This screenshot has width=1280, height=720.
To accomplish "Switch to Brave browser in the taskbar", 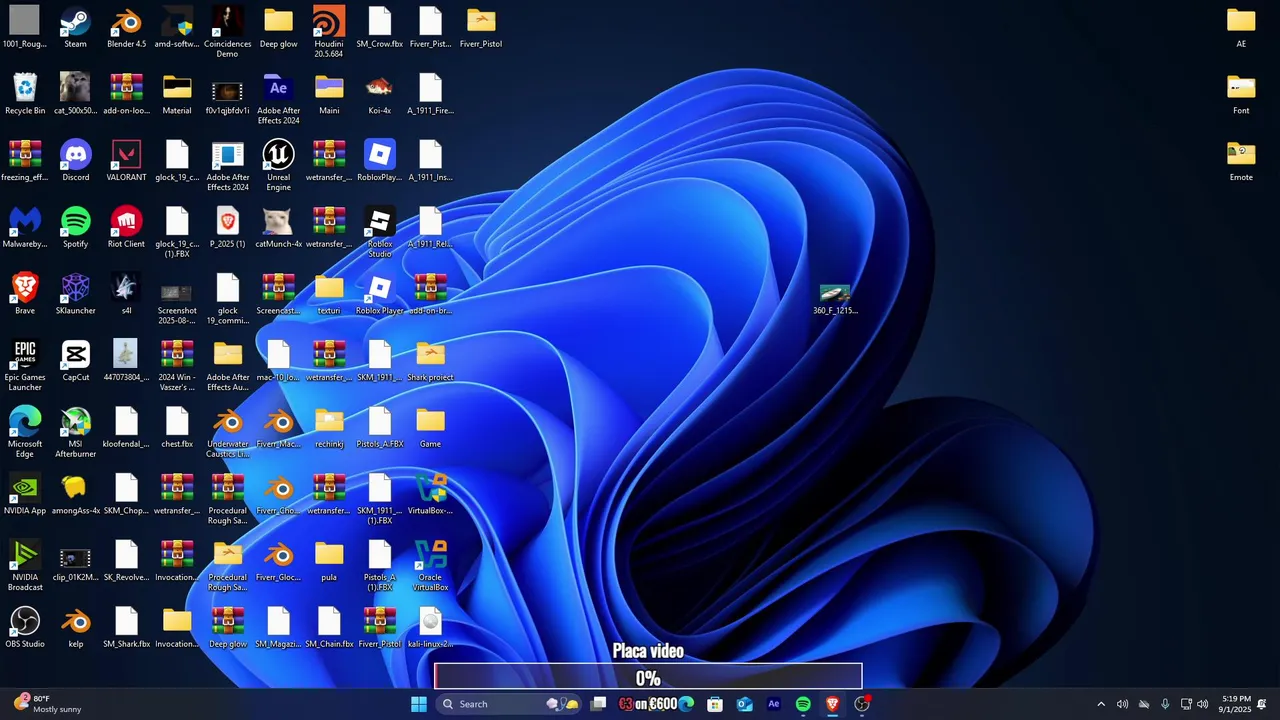I will (x=832, y=704).
